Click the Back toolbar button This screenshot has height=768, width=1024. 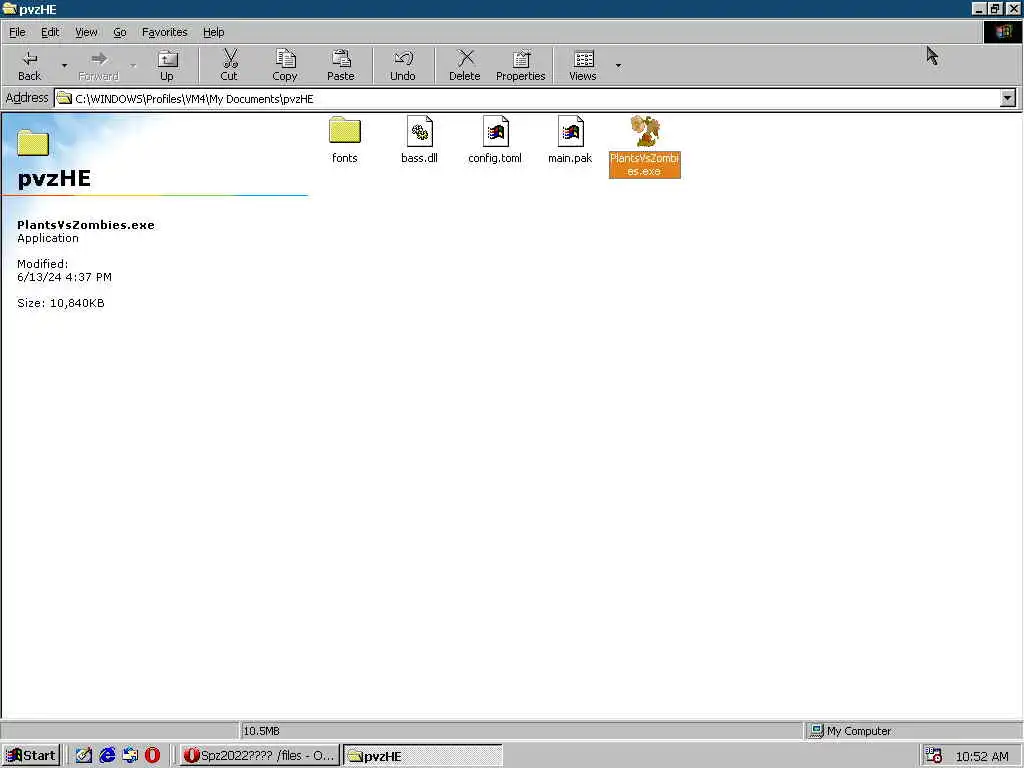click(x=29, y=65)
